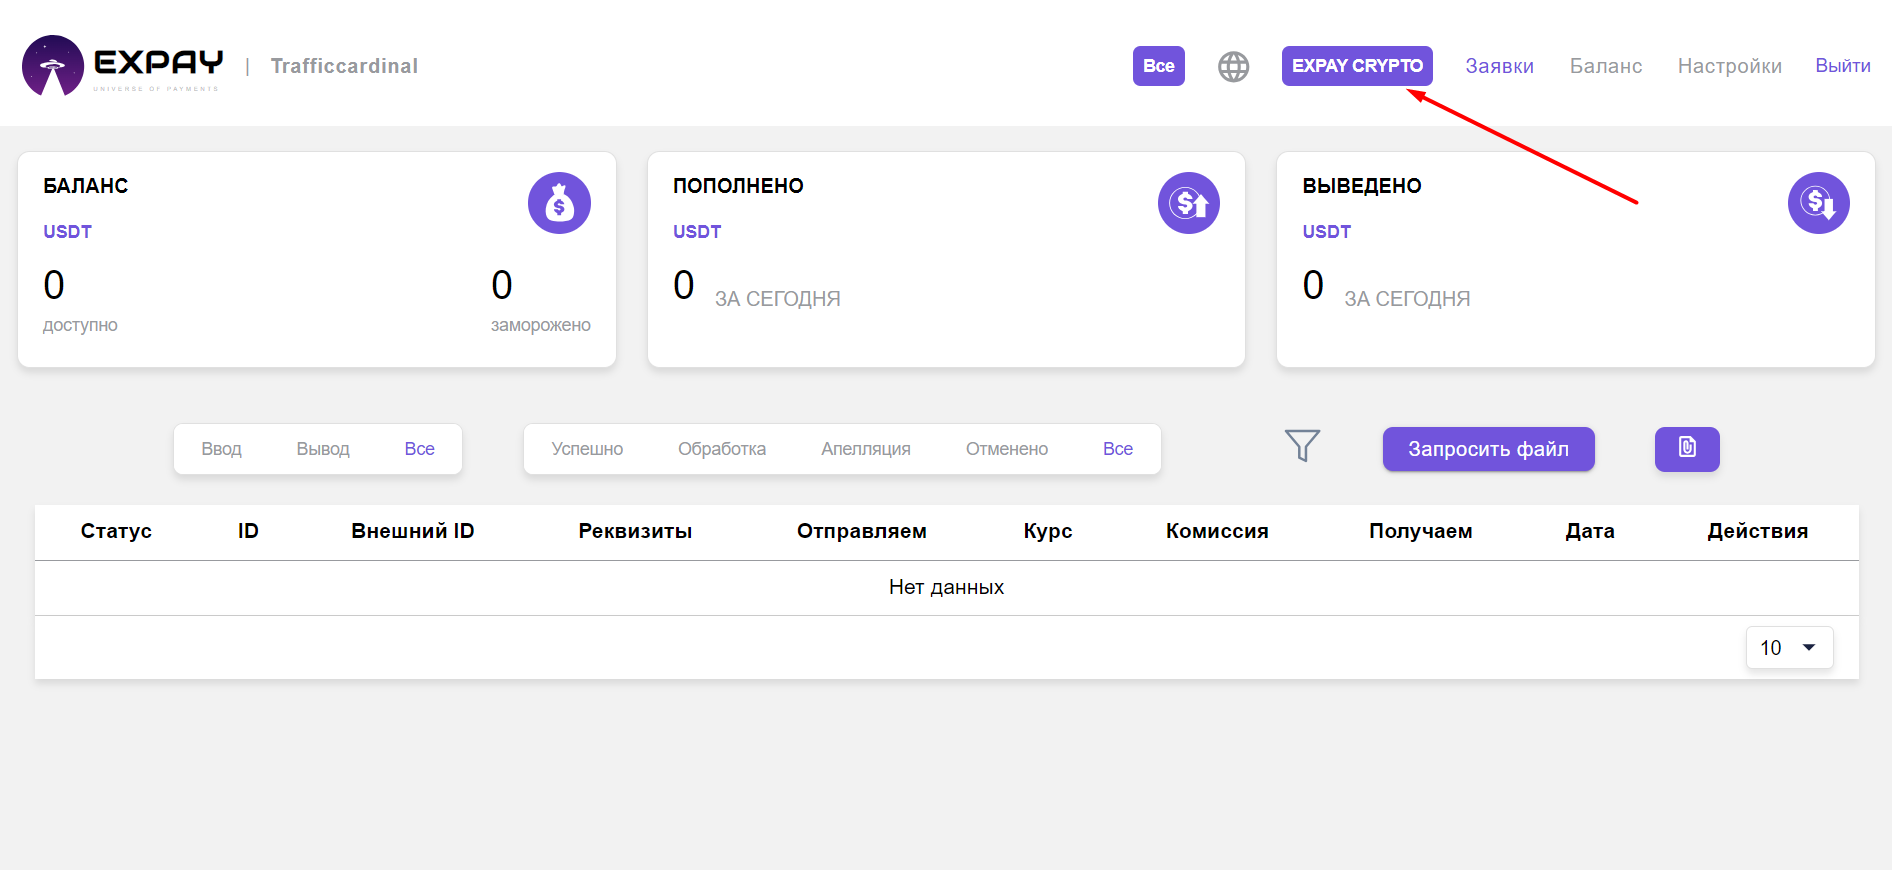Click the Выйти logout link

1842,66
